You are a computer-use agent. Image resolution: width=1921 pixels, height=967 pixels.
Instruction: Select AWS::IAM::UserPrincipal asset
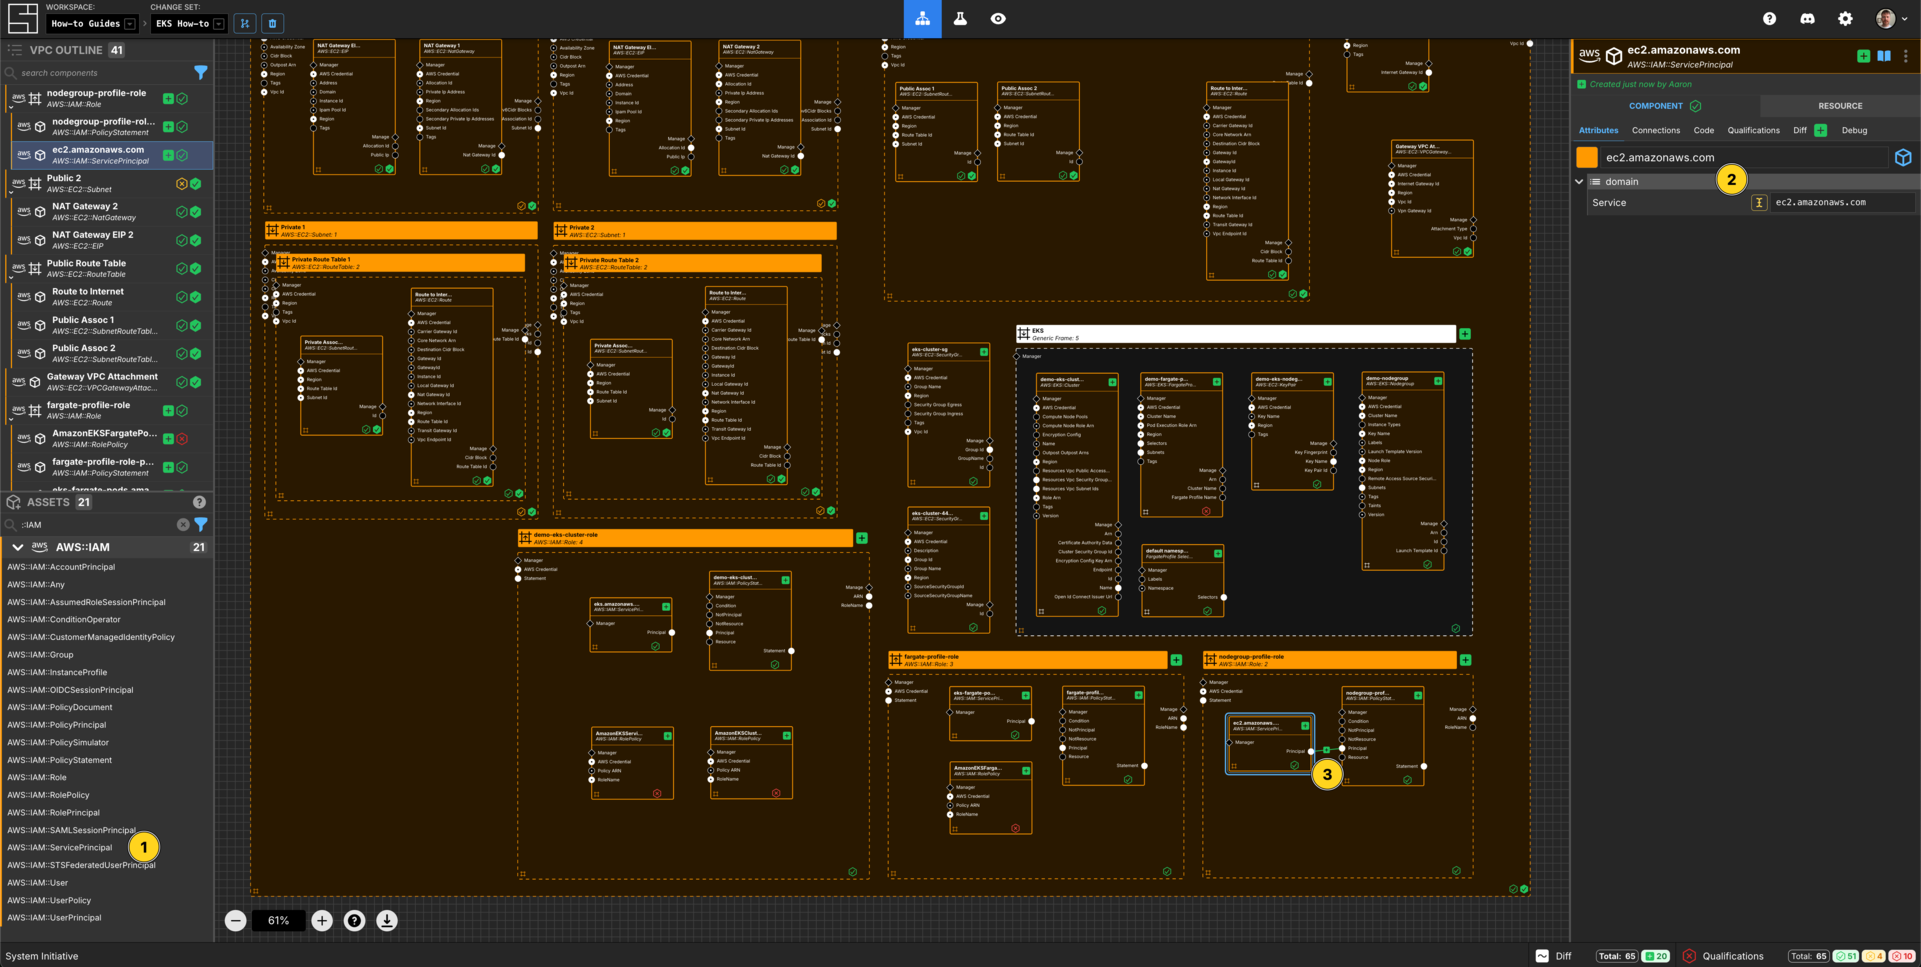click(54, 917)
